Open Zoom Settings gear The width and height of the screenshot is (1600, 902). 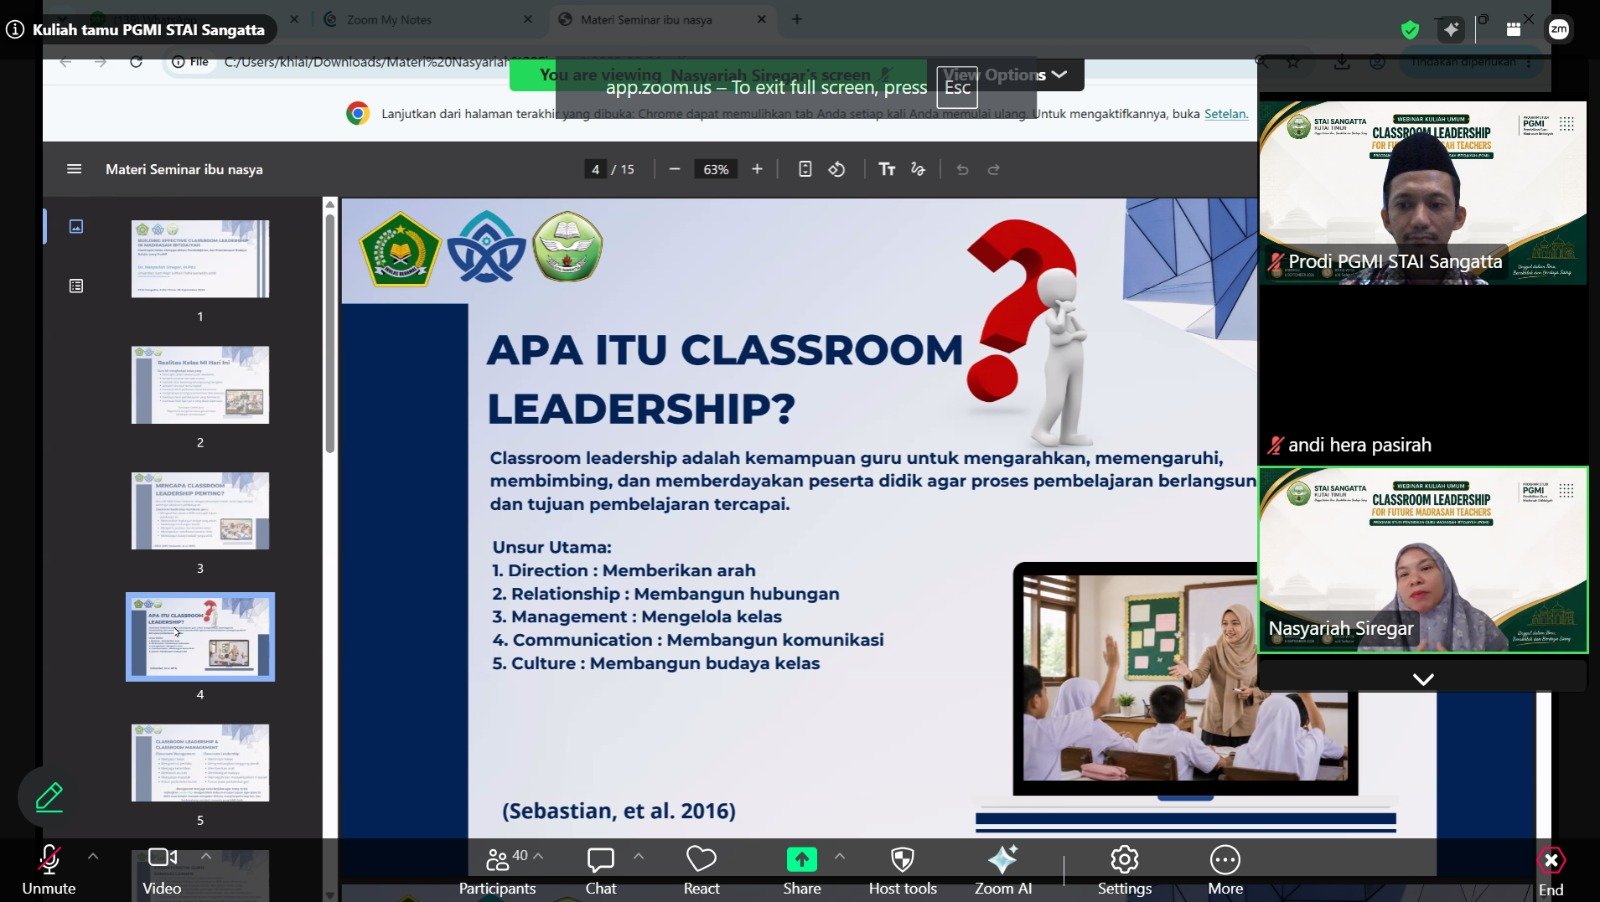[x=1124, y=870]
